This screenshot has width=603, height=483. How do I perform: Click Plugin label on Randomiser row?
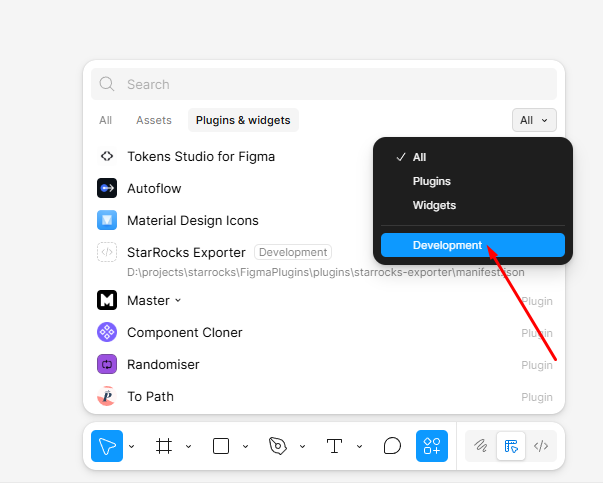point(537,365)
